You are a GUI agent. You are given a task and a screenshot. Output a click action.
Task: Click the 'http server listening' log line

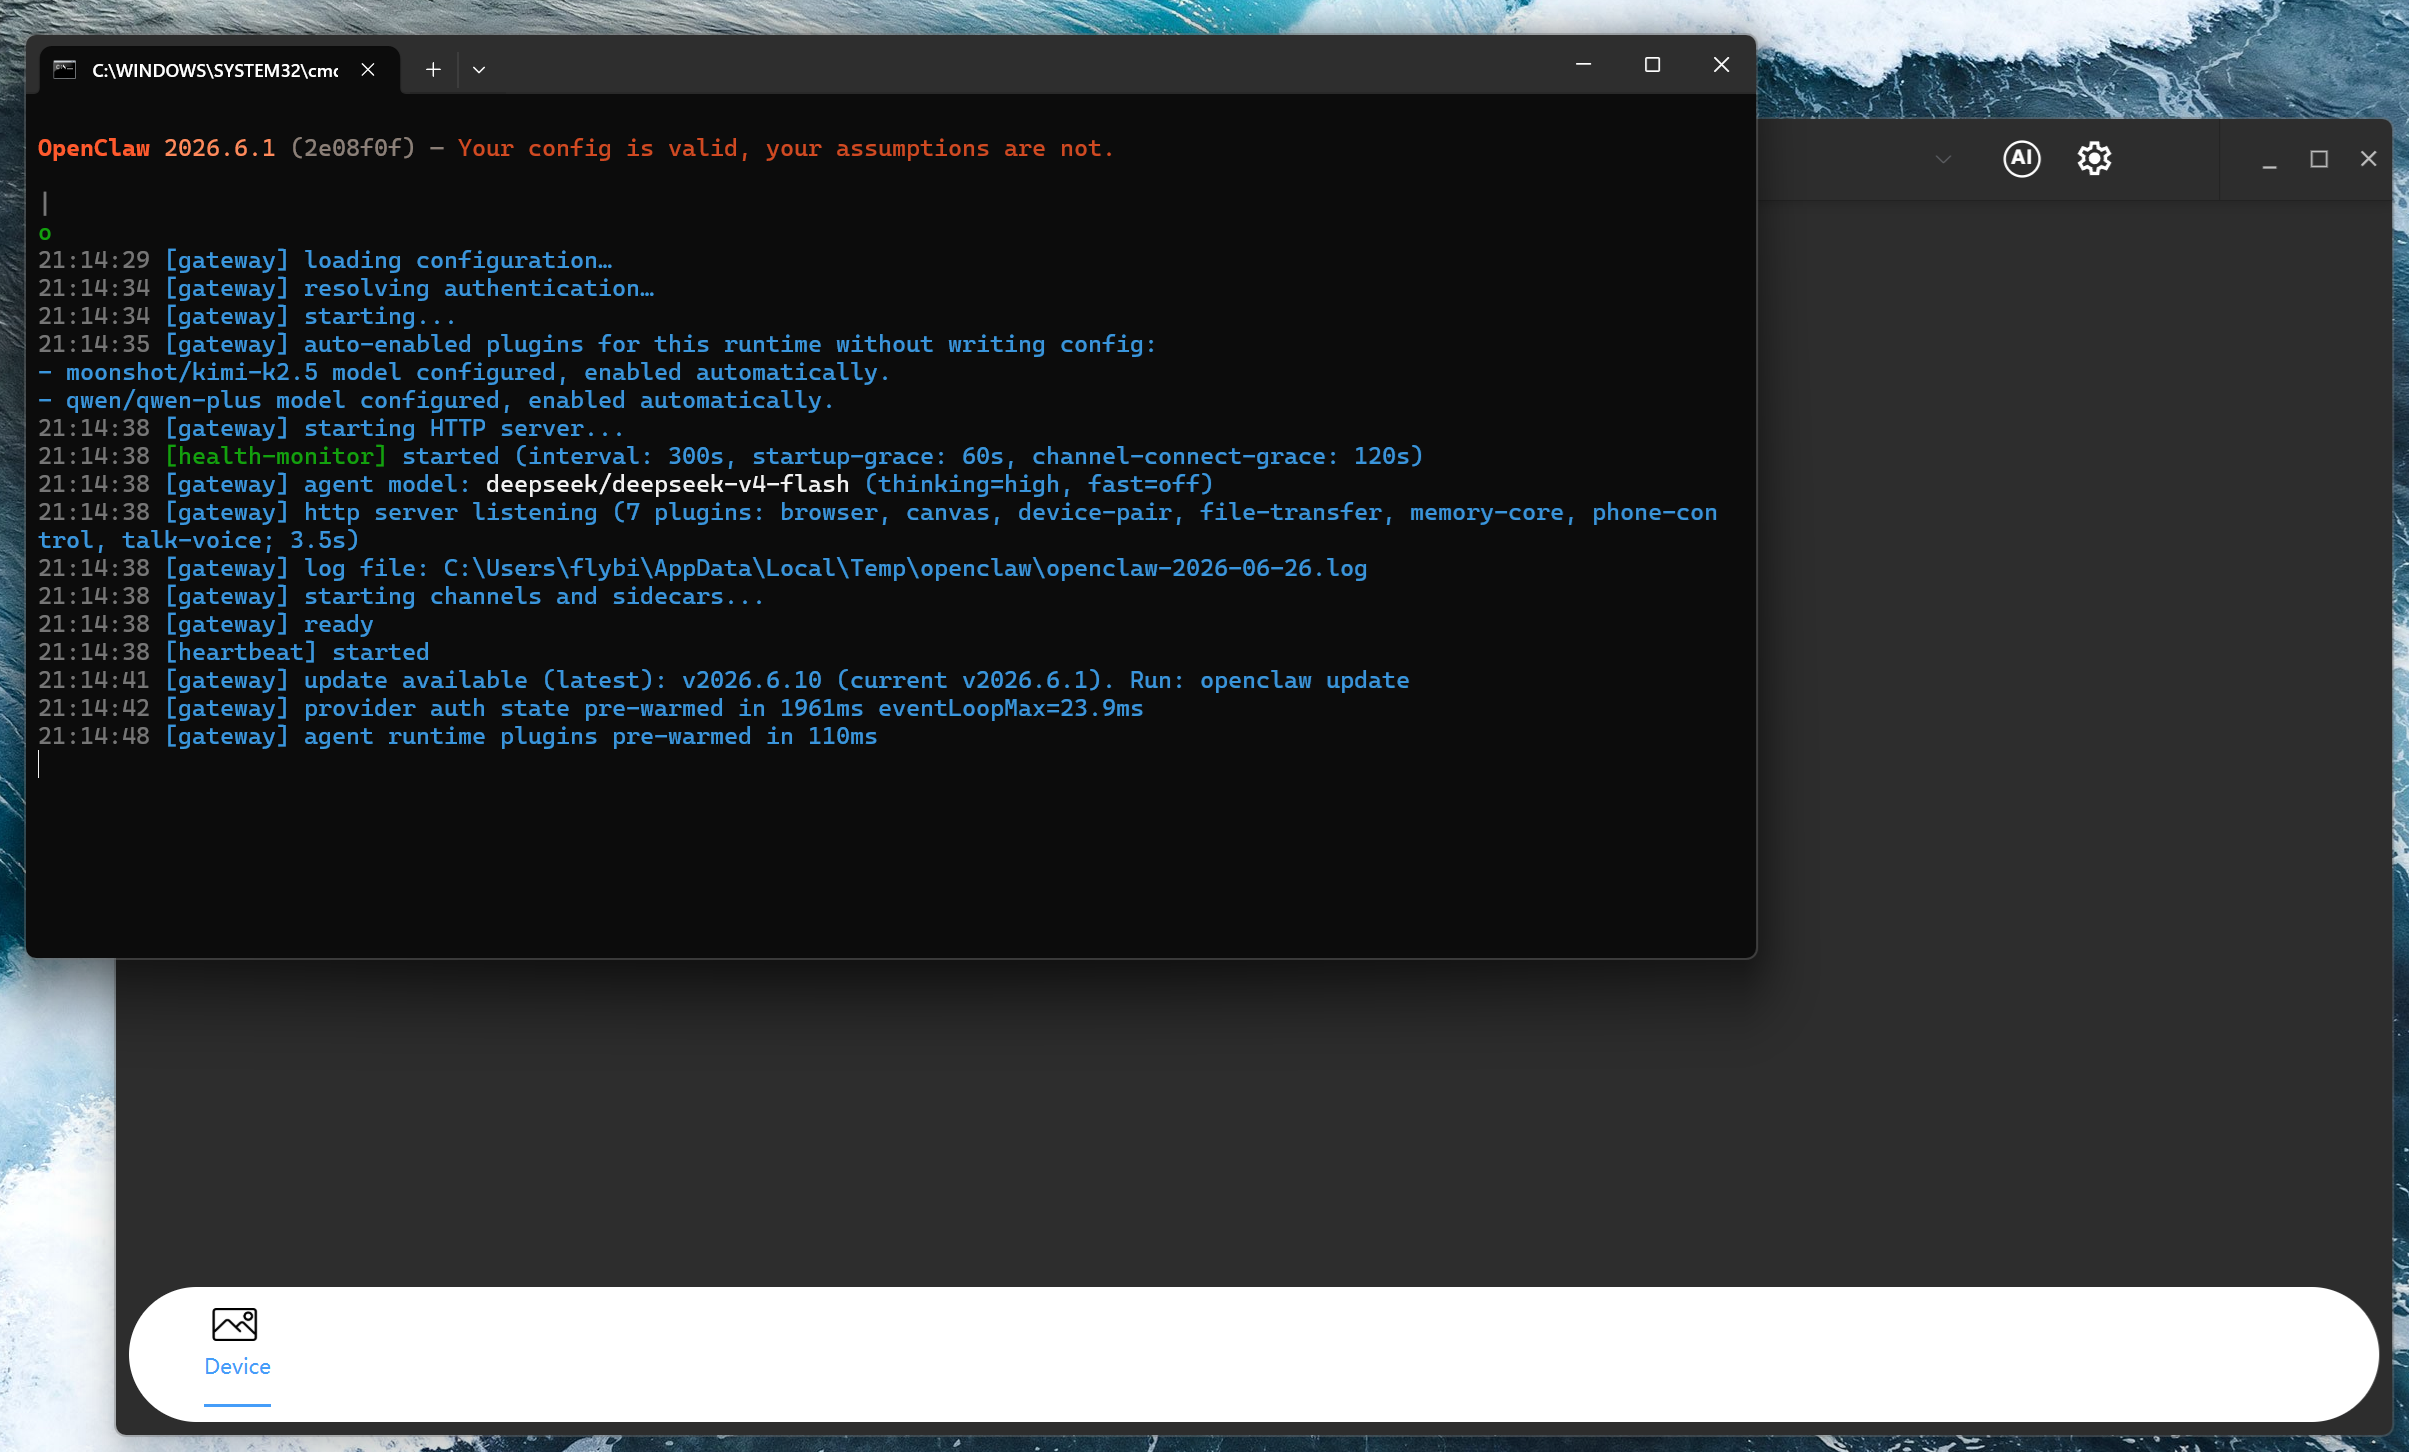coord(877,526)
